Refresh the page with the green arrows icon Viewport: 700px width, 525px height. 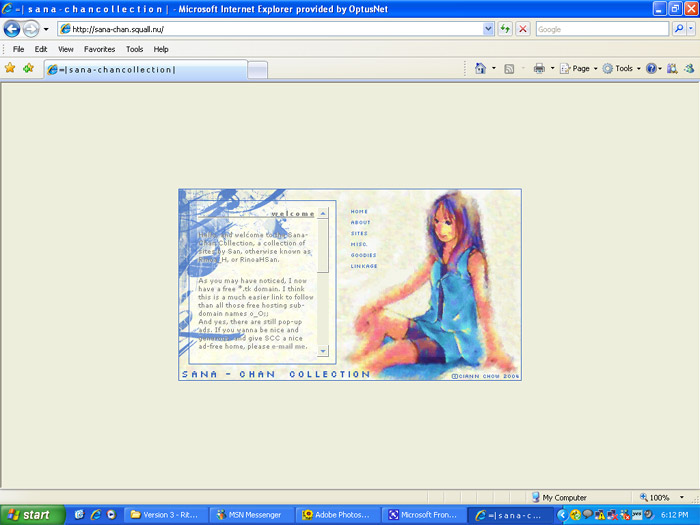tap(505, 29)
